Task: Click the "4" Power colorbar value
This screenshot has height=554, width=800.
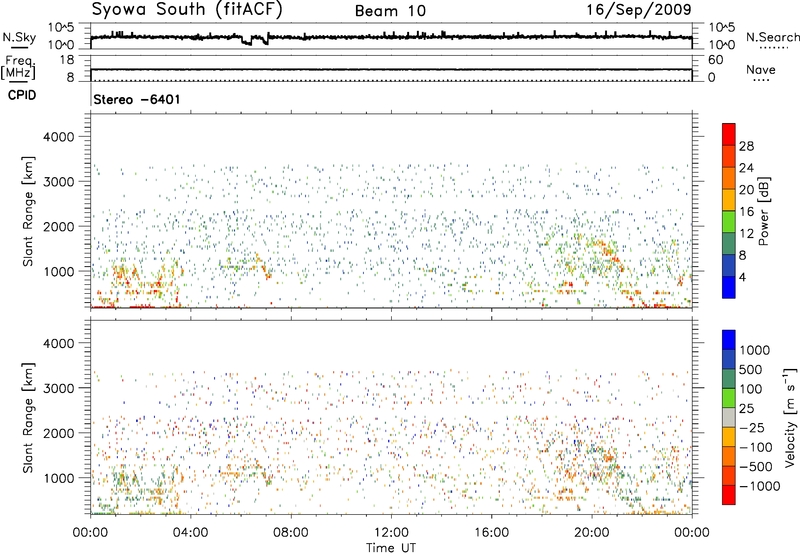Action: tap(742, 278)
